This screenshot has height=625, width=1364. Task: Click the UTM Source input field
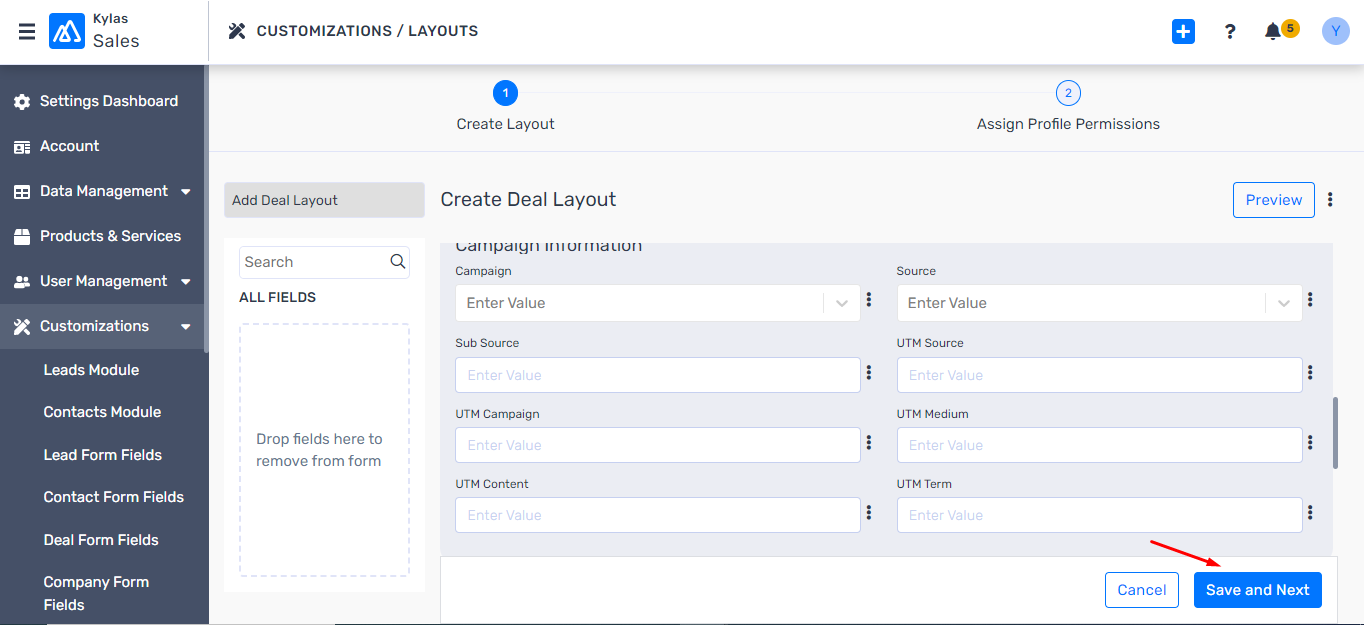[1100, 375]
